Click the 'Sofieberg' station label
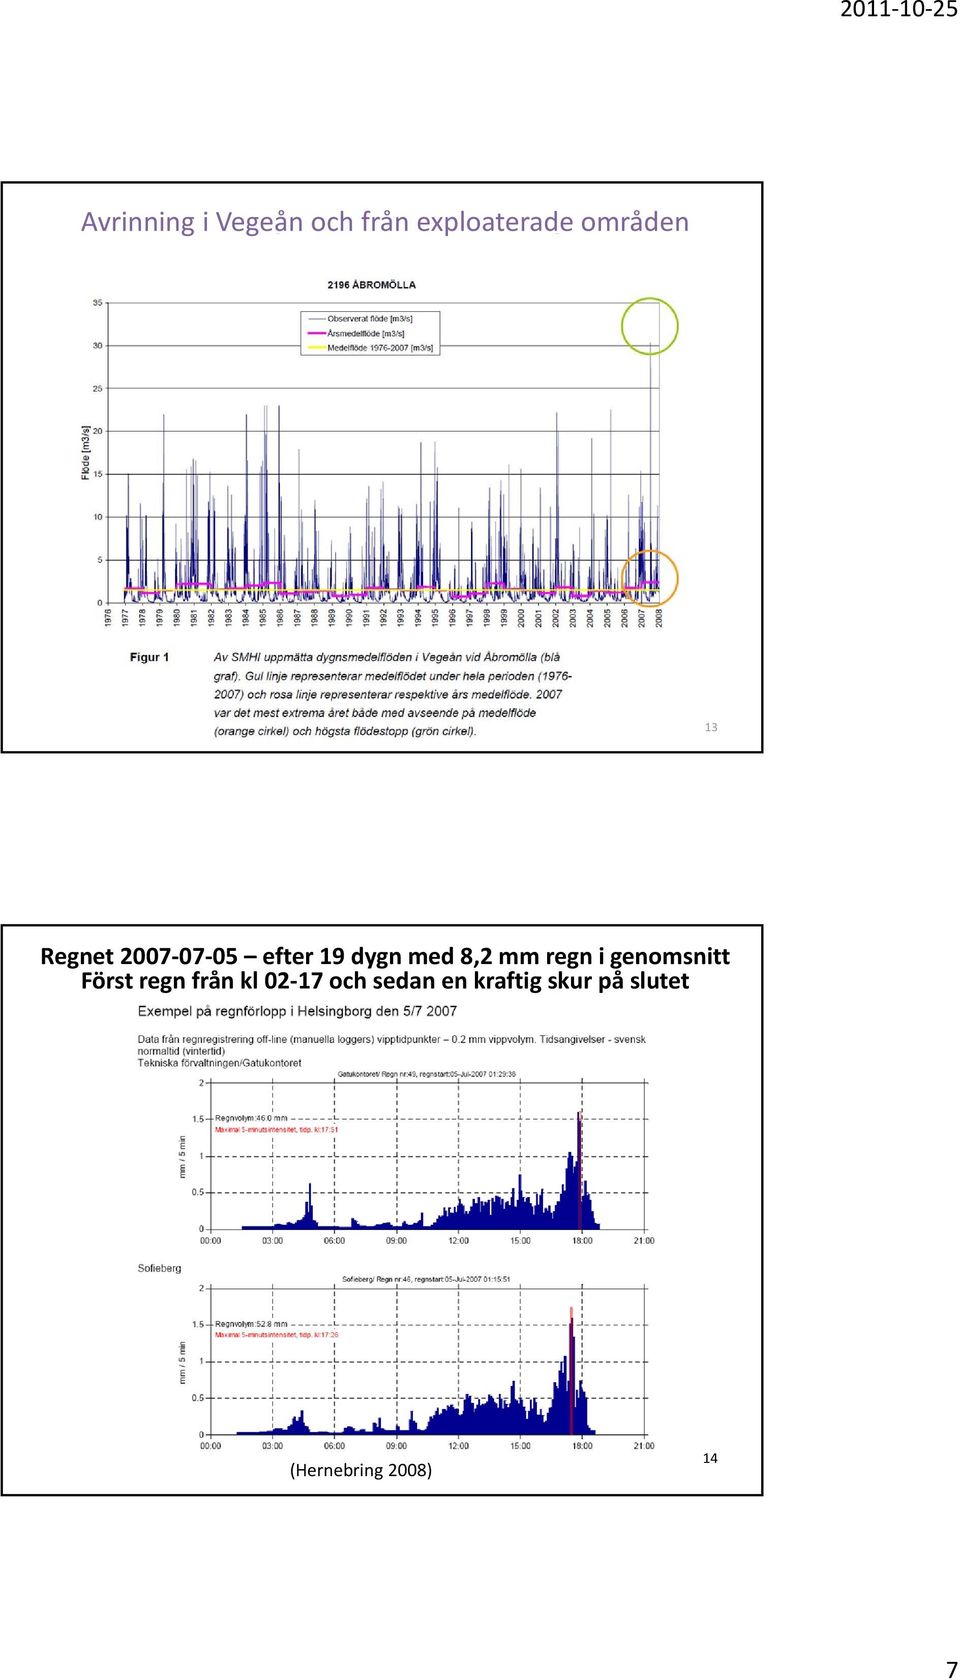This screenshot has width=960, height=1680. 160,1268
